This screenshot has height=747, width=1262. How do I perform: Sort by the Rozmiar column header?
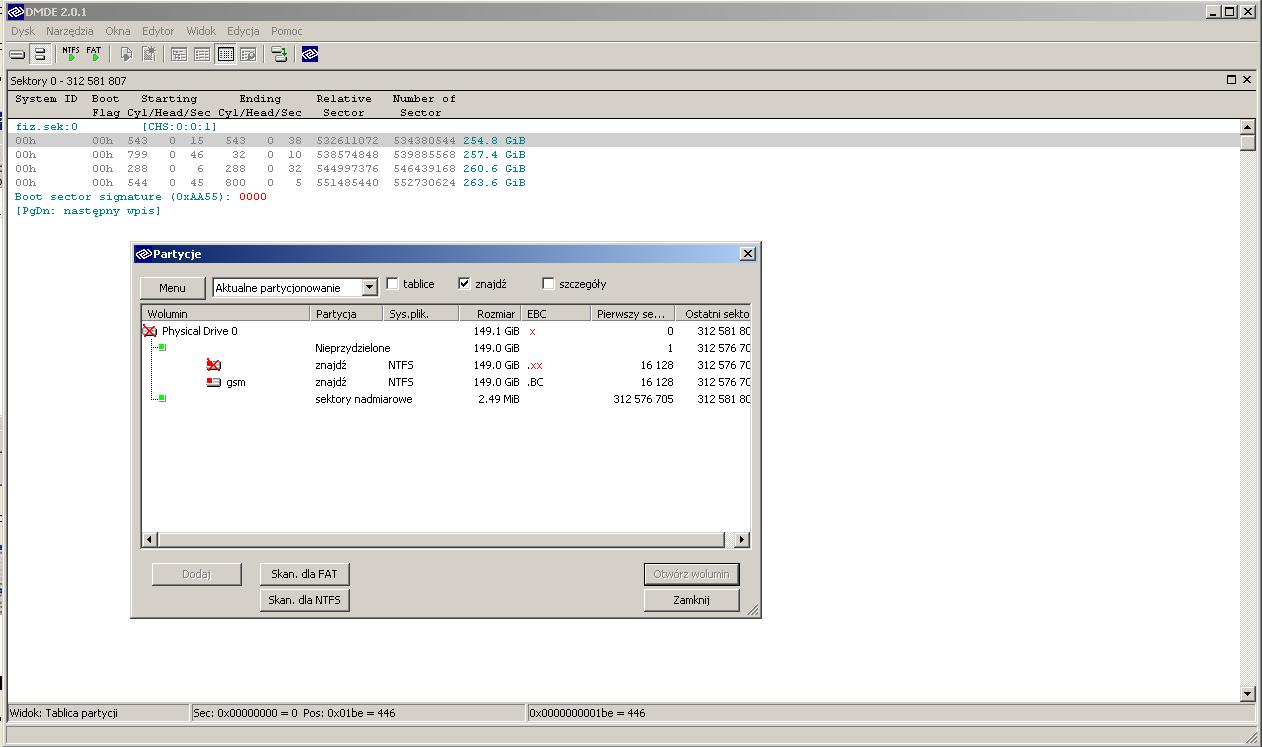coord(490,314)
